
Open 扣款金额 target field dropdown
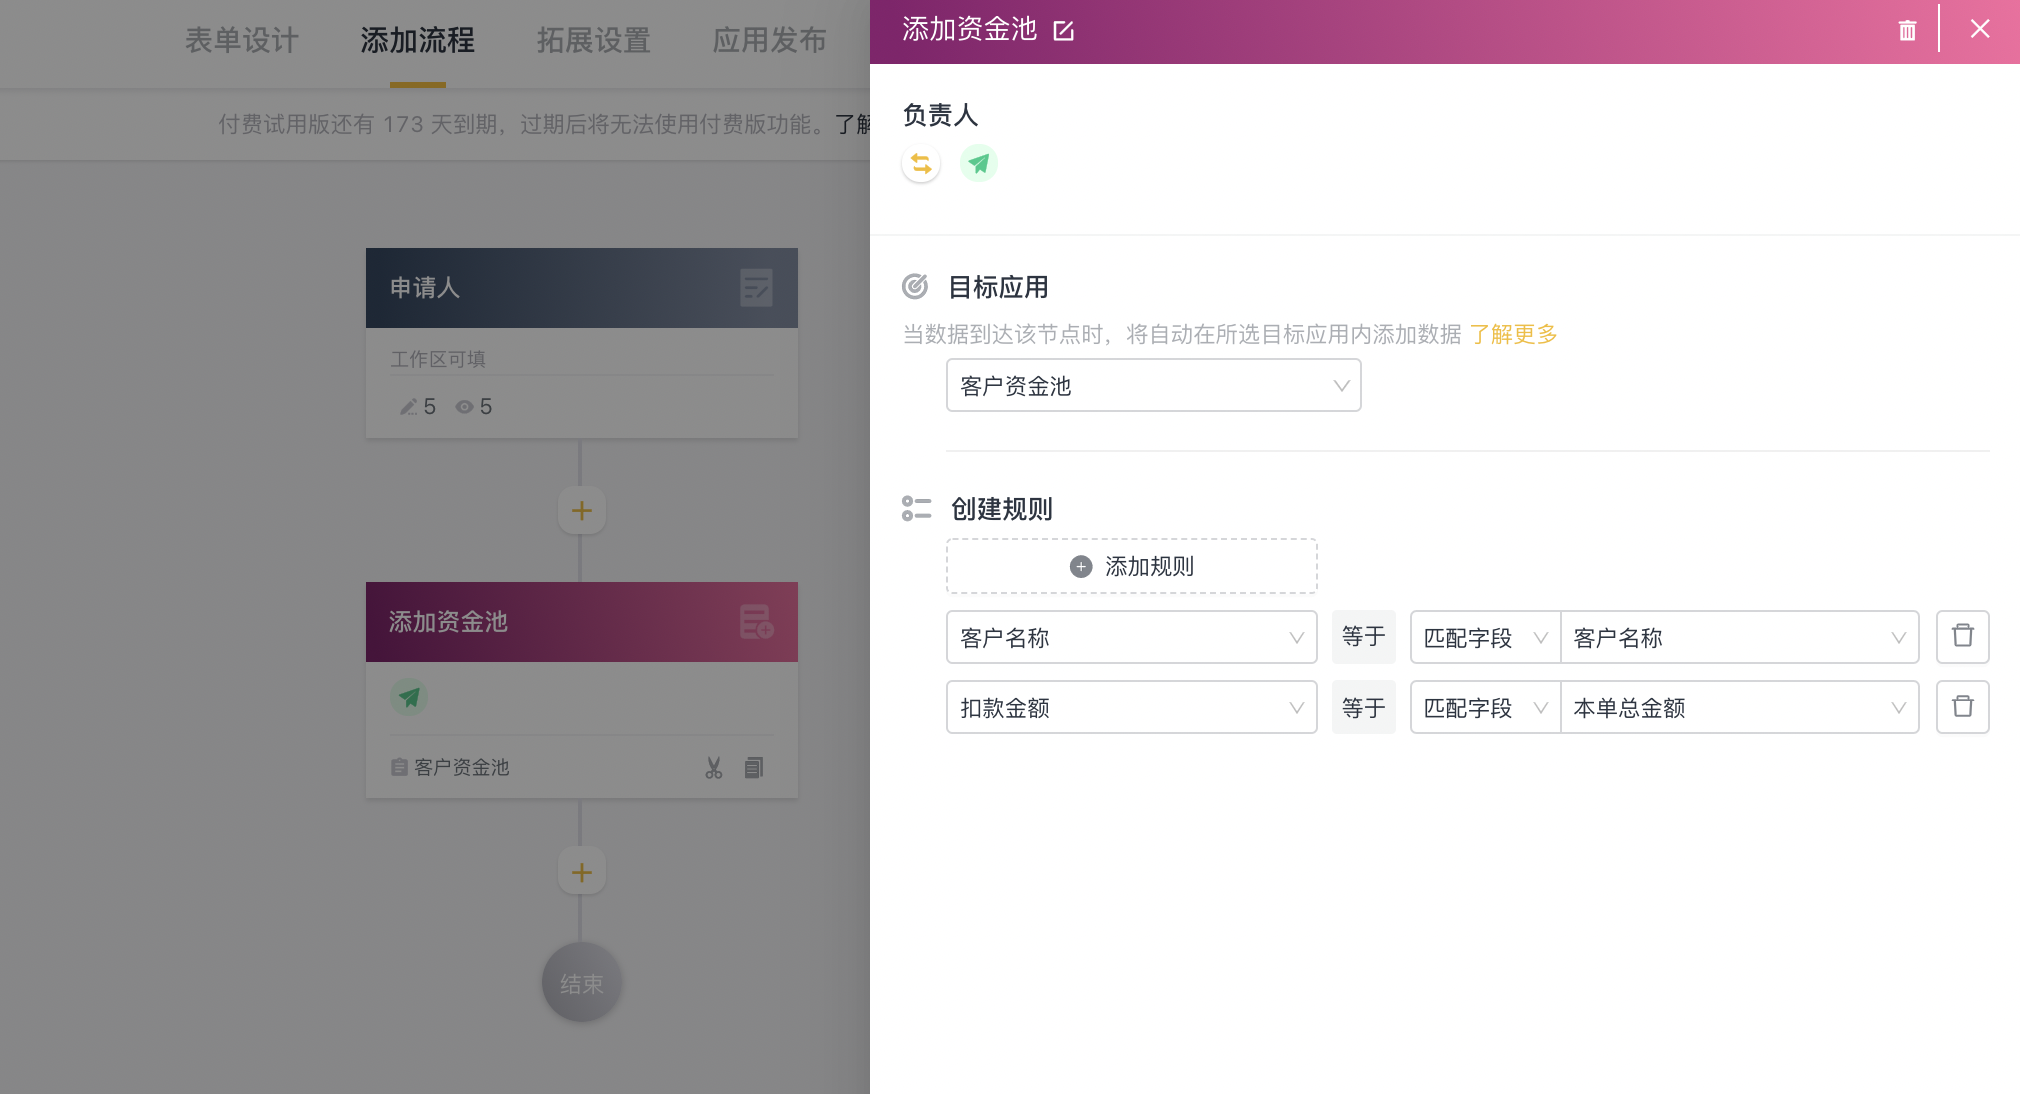click(x=1132, y=707)
